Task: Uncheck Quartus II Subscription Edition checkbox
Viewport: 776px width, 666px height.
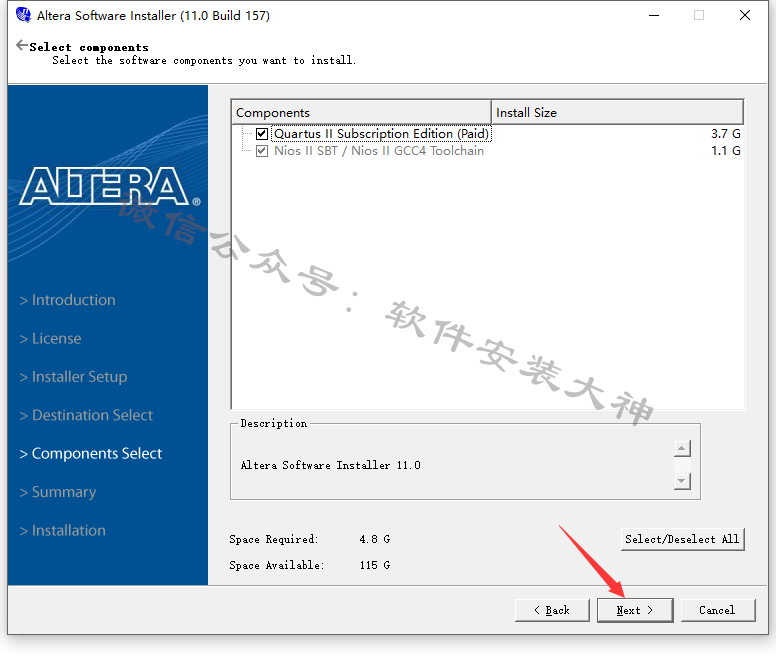Action: click(x=262, y=134)
